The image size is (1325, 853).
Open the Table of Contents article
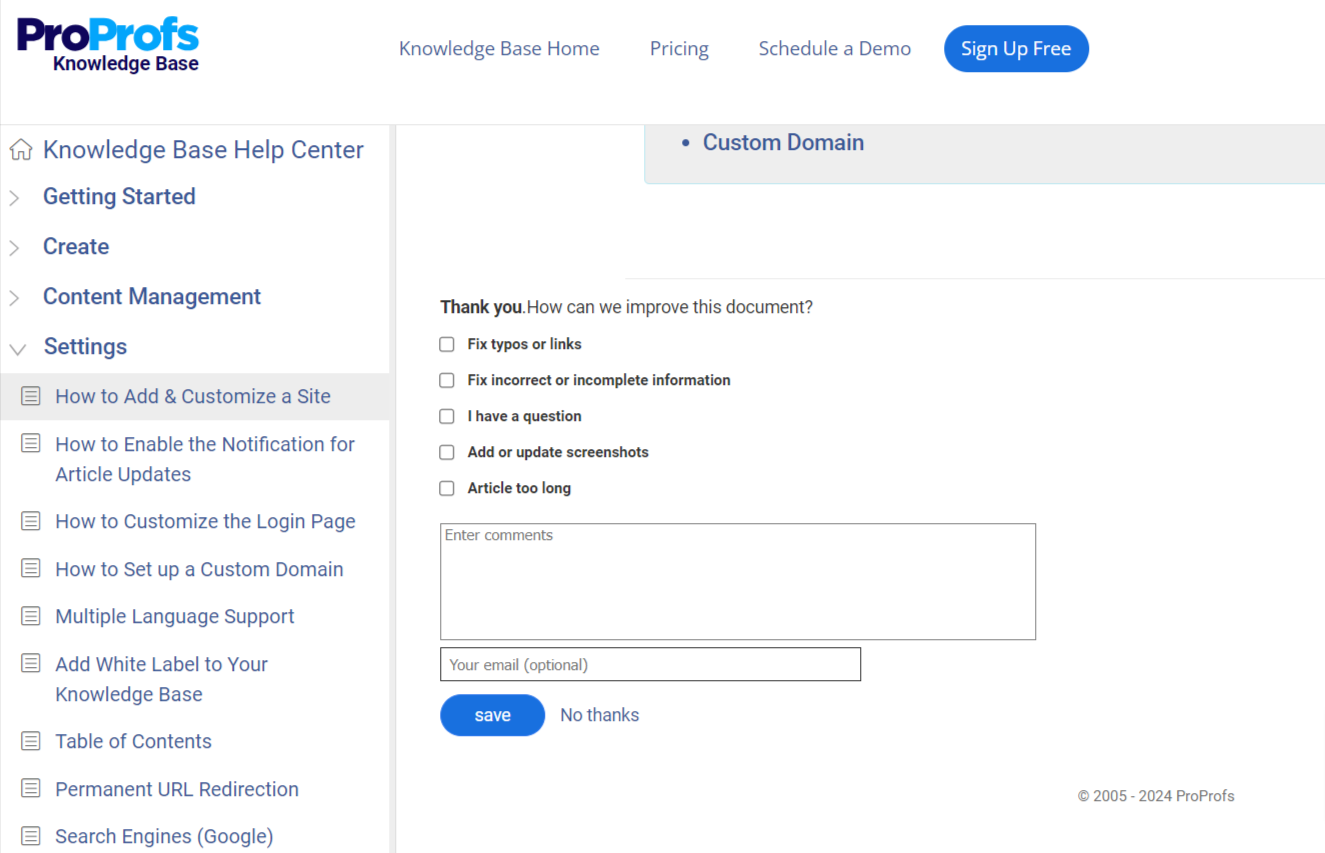(133, 741)
